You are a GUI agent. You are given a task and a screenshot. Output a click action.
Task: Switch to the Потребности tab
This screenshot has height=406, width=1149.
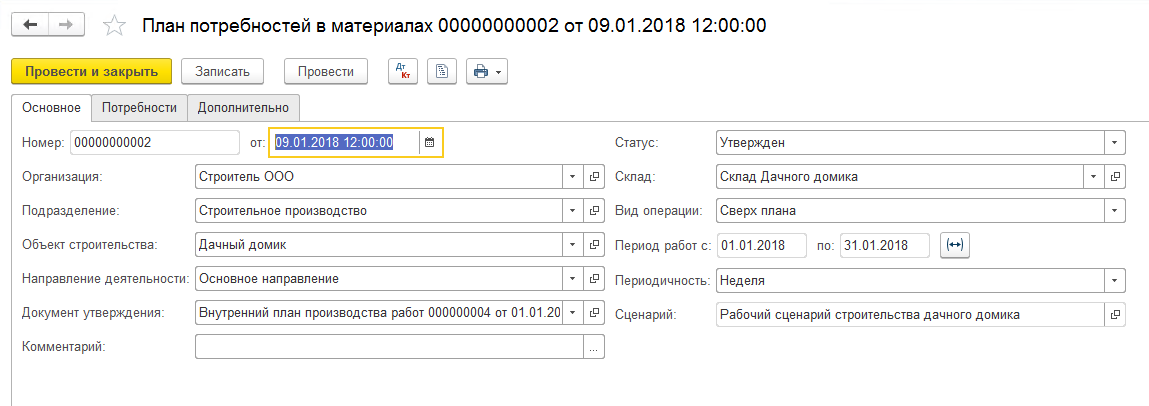click(x=139, y=108)
